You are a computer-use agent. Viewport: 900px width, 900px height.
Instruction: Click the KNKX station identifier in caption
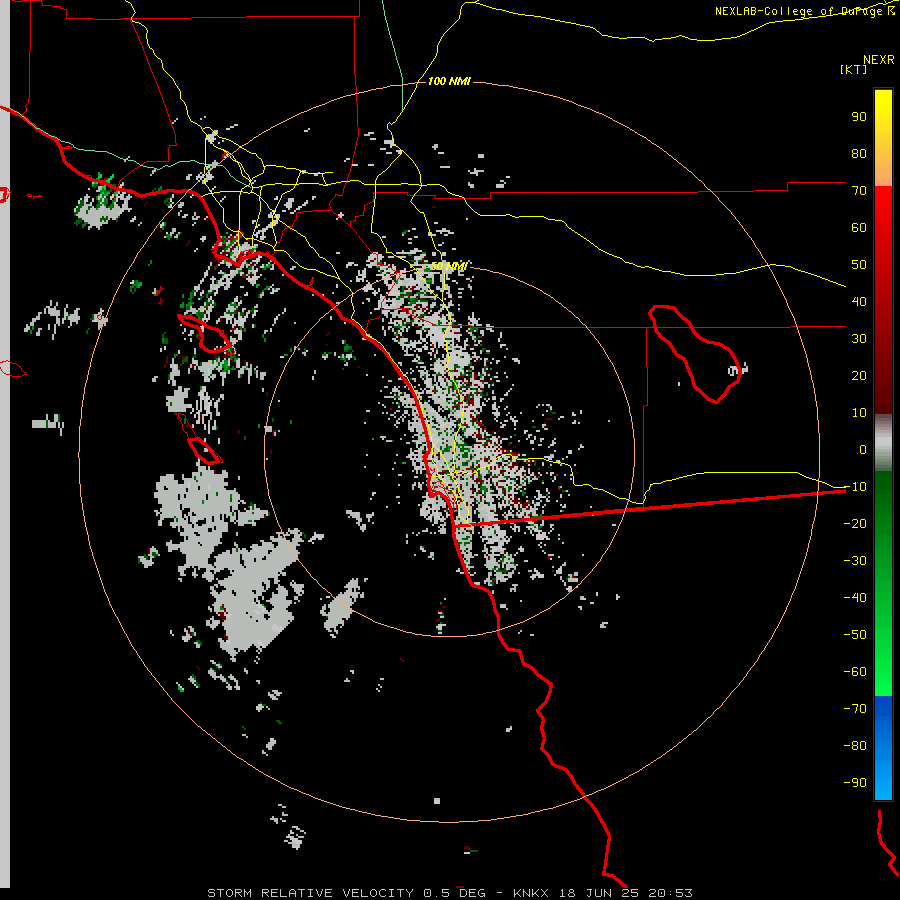pyautogui.click(x=530, y=893)
